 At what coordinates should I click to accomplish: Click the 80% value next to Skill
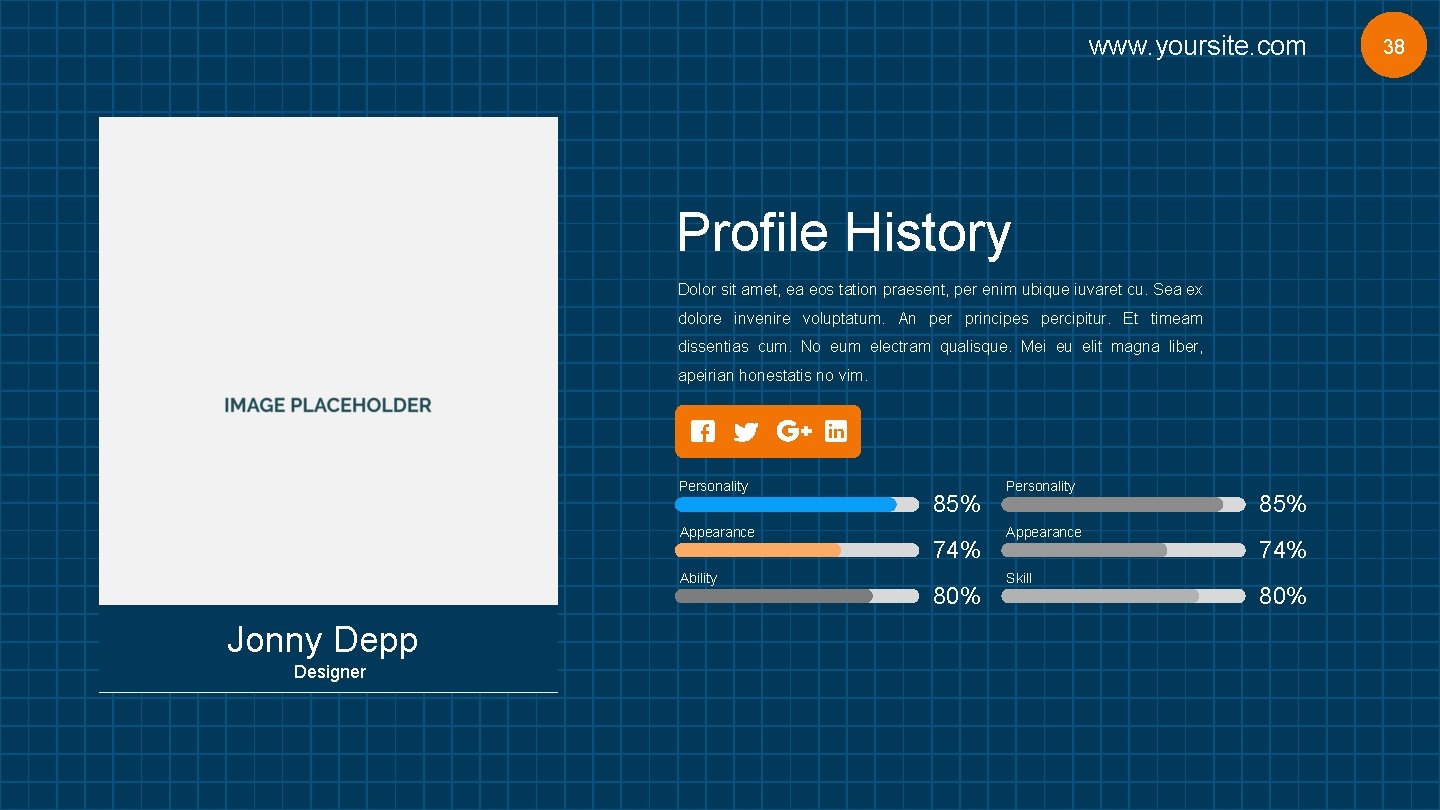pos(1283,596)
